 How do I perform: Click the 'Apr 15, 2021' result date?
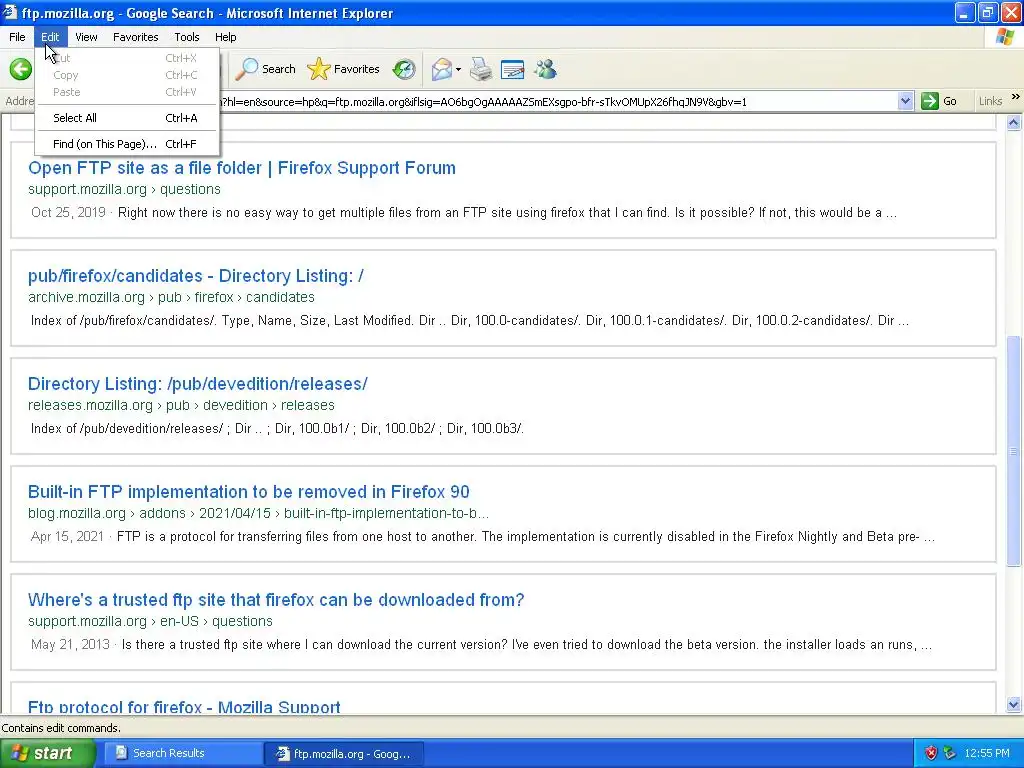67,537
